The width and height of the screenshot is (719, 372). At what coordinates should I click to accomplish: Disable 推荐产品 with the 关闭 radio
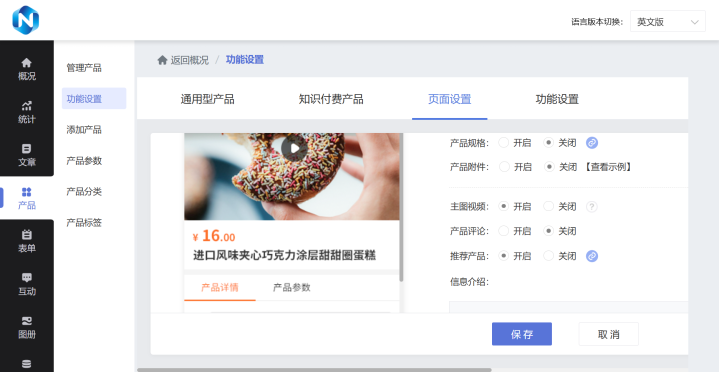pyautogui.click(x=548, y=255)
